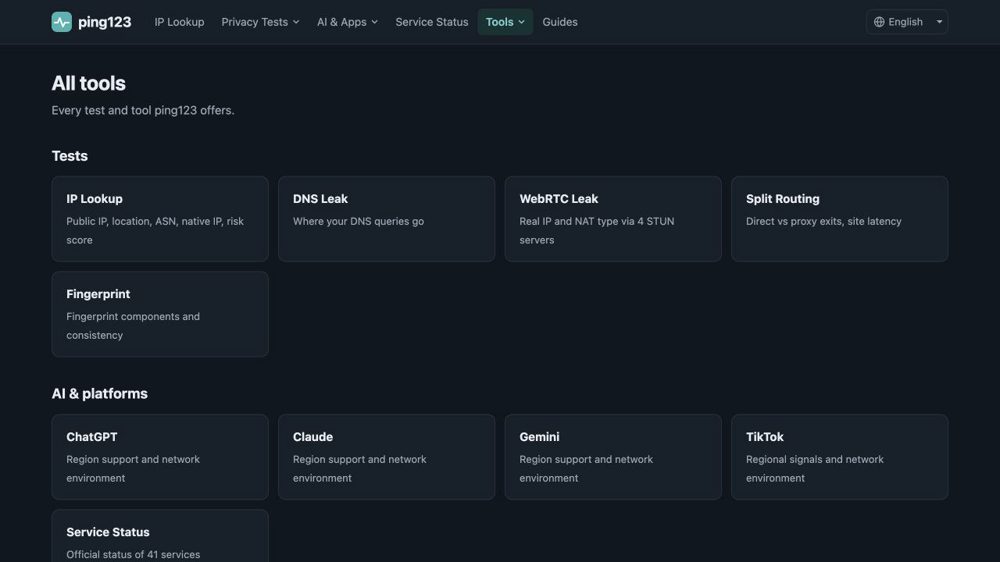The image size is (1000, 562).
Task: Open the DNS Leak test card
Action: point(386,219)
